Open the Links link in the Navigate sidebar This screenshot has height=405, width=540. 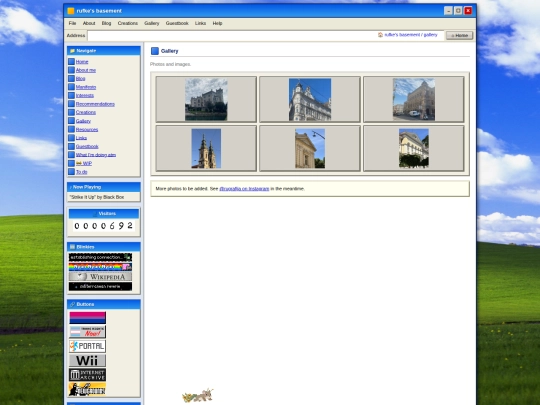pyautogui.click(x=81, y=138)
